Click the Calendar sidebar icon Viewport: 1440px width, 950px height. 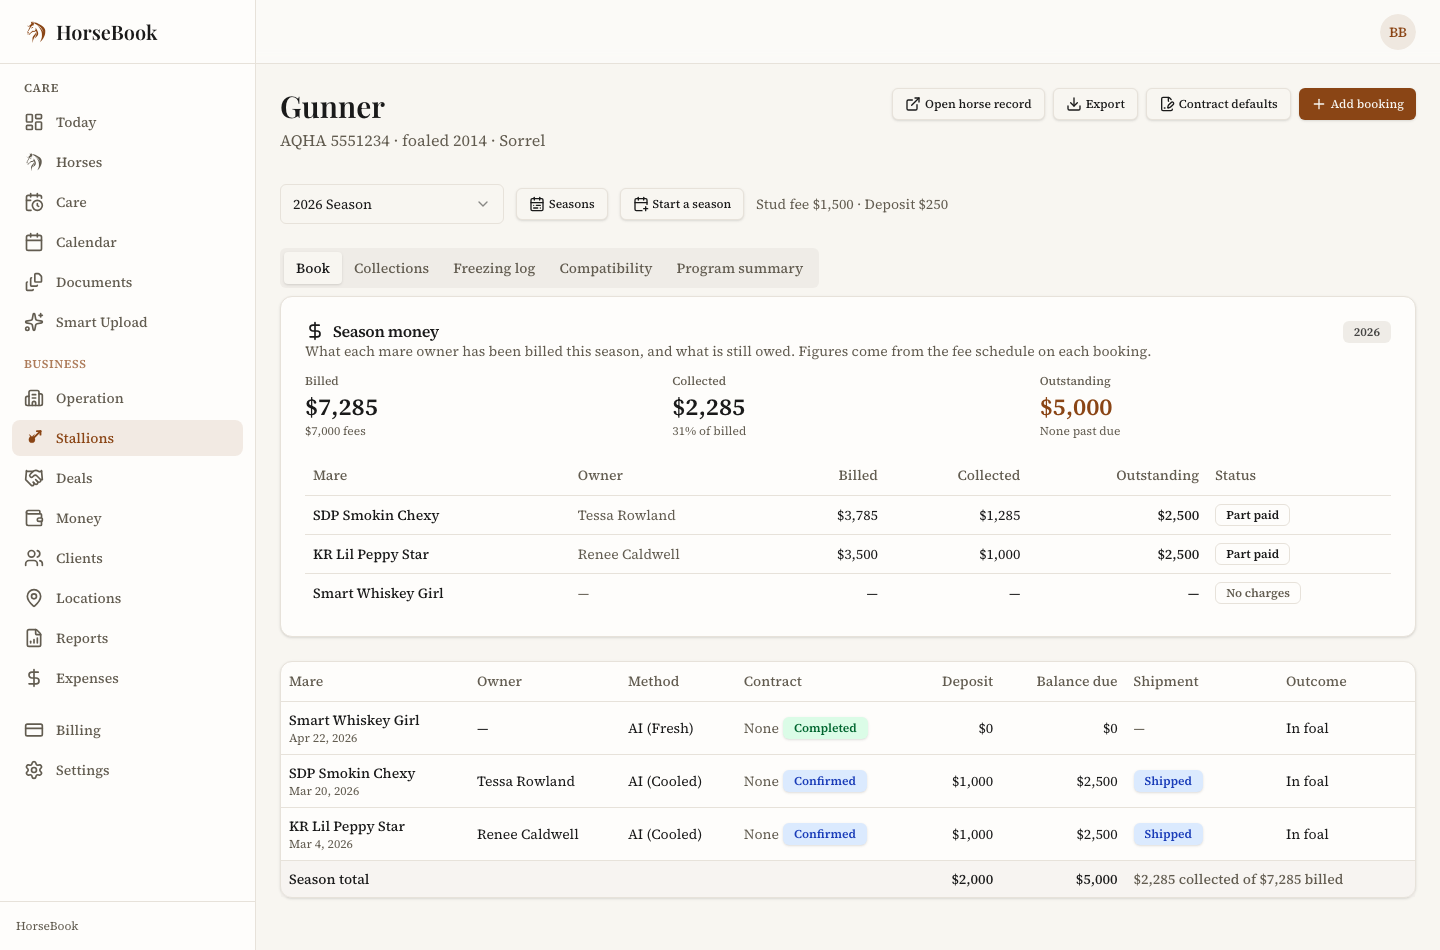point(34,242)
